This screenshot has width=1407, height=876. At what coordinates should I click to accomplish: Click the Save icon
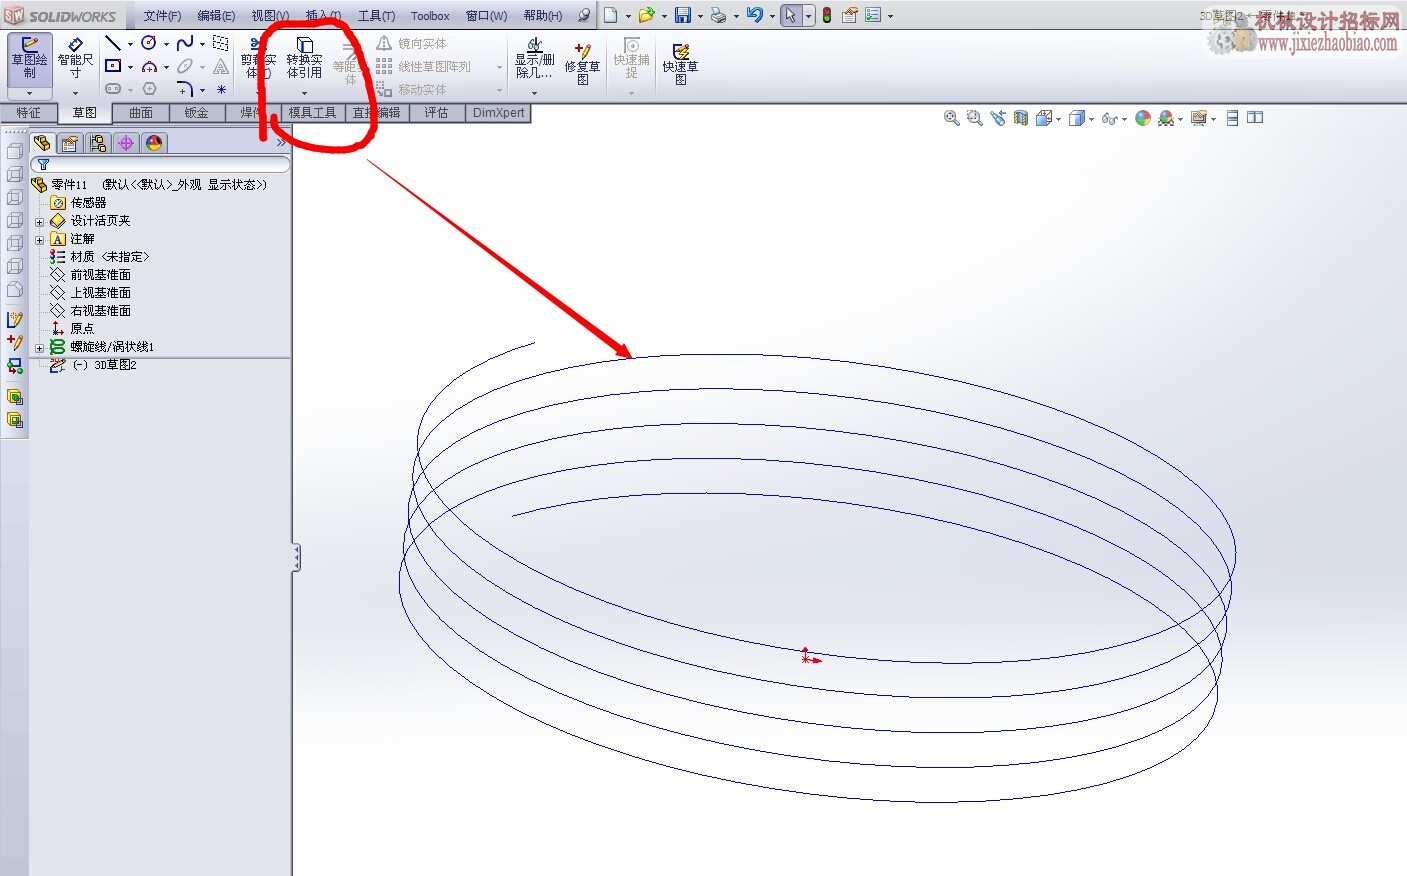(x=682, y=15)
